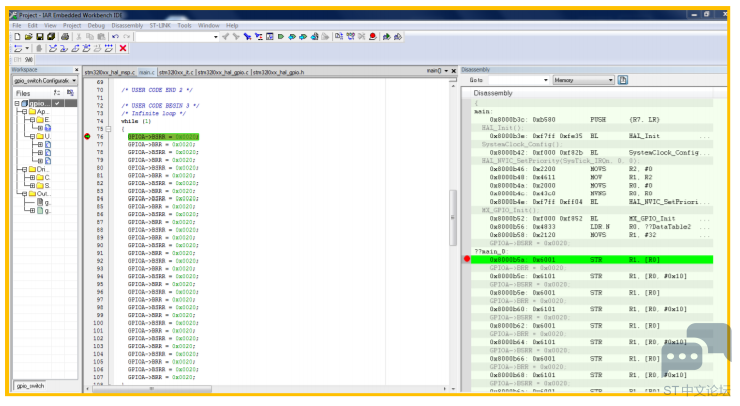Screen dimensions: 740x406
Task: Click inside the Go to address field
Action: [x=514, y=80]
